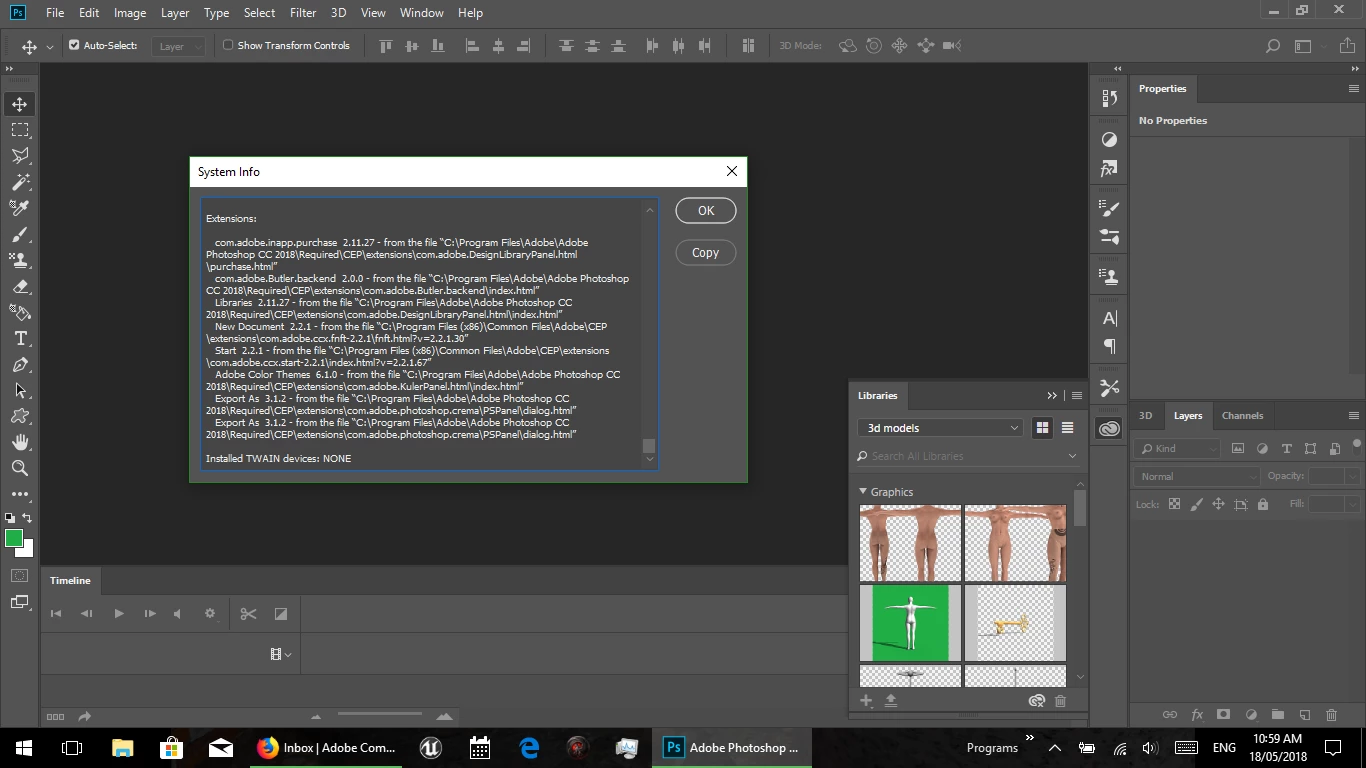Open the Timeline frame options dropdown
The width and height of the screenshot is (1366, 768).
(x=281, y=654)
